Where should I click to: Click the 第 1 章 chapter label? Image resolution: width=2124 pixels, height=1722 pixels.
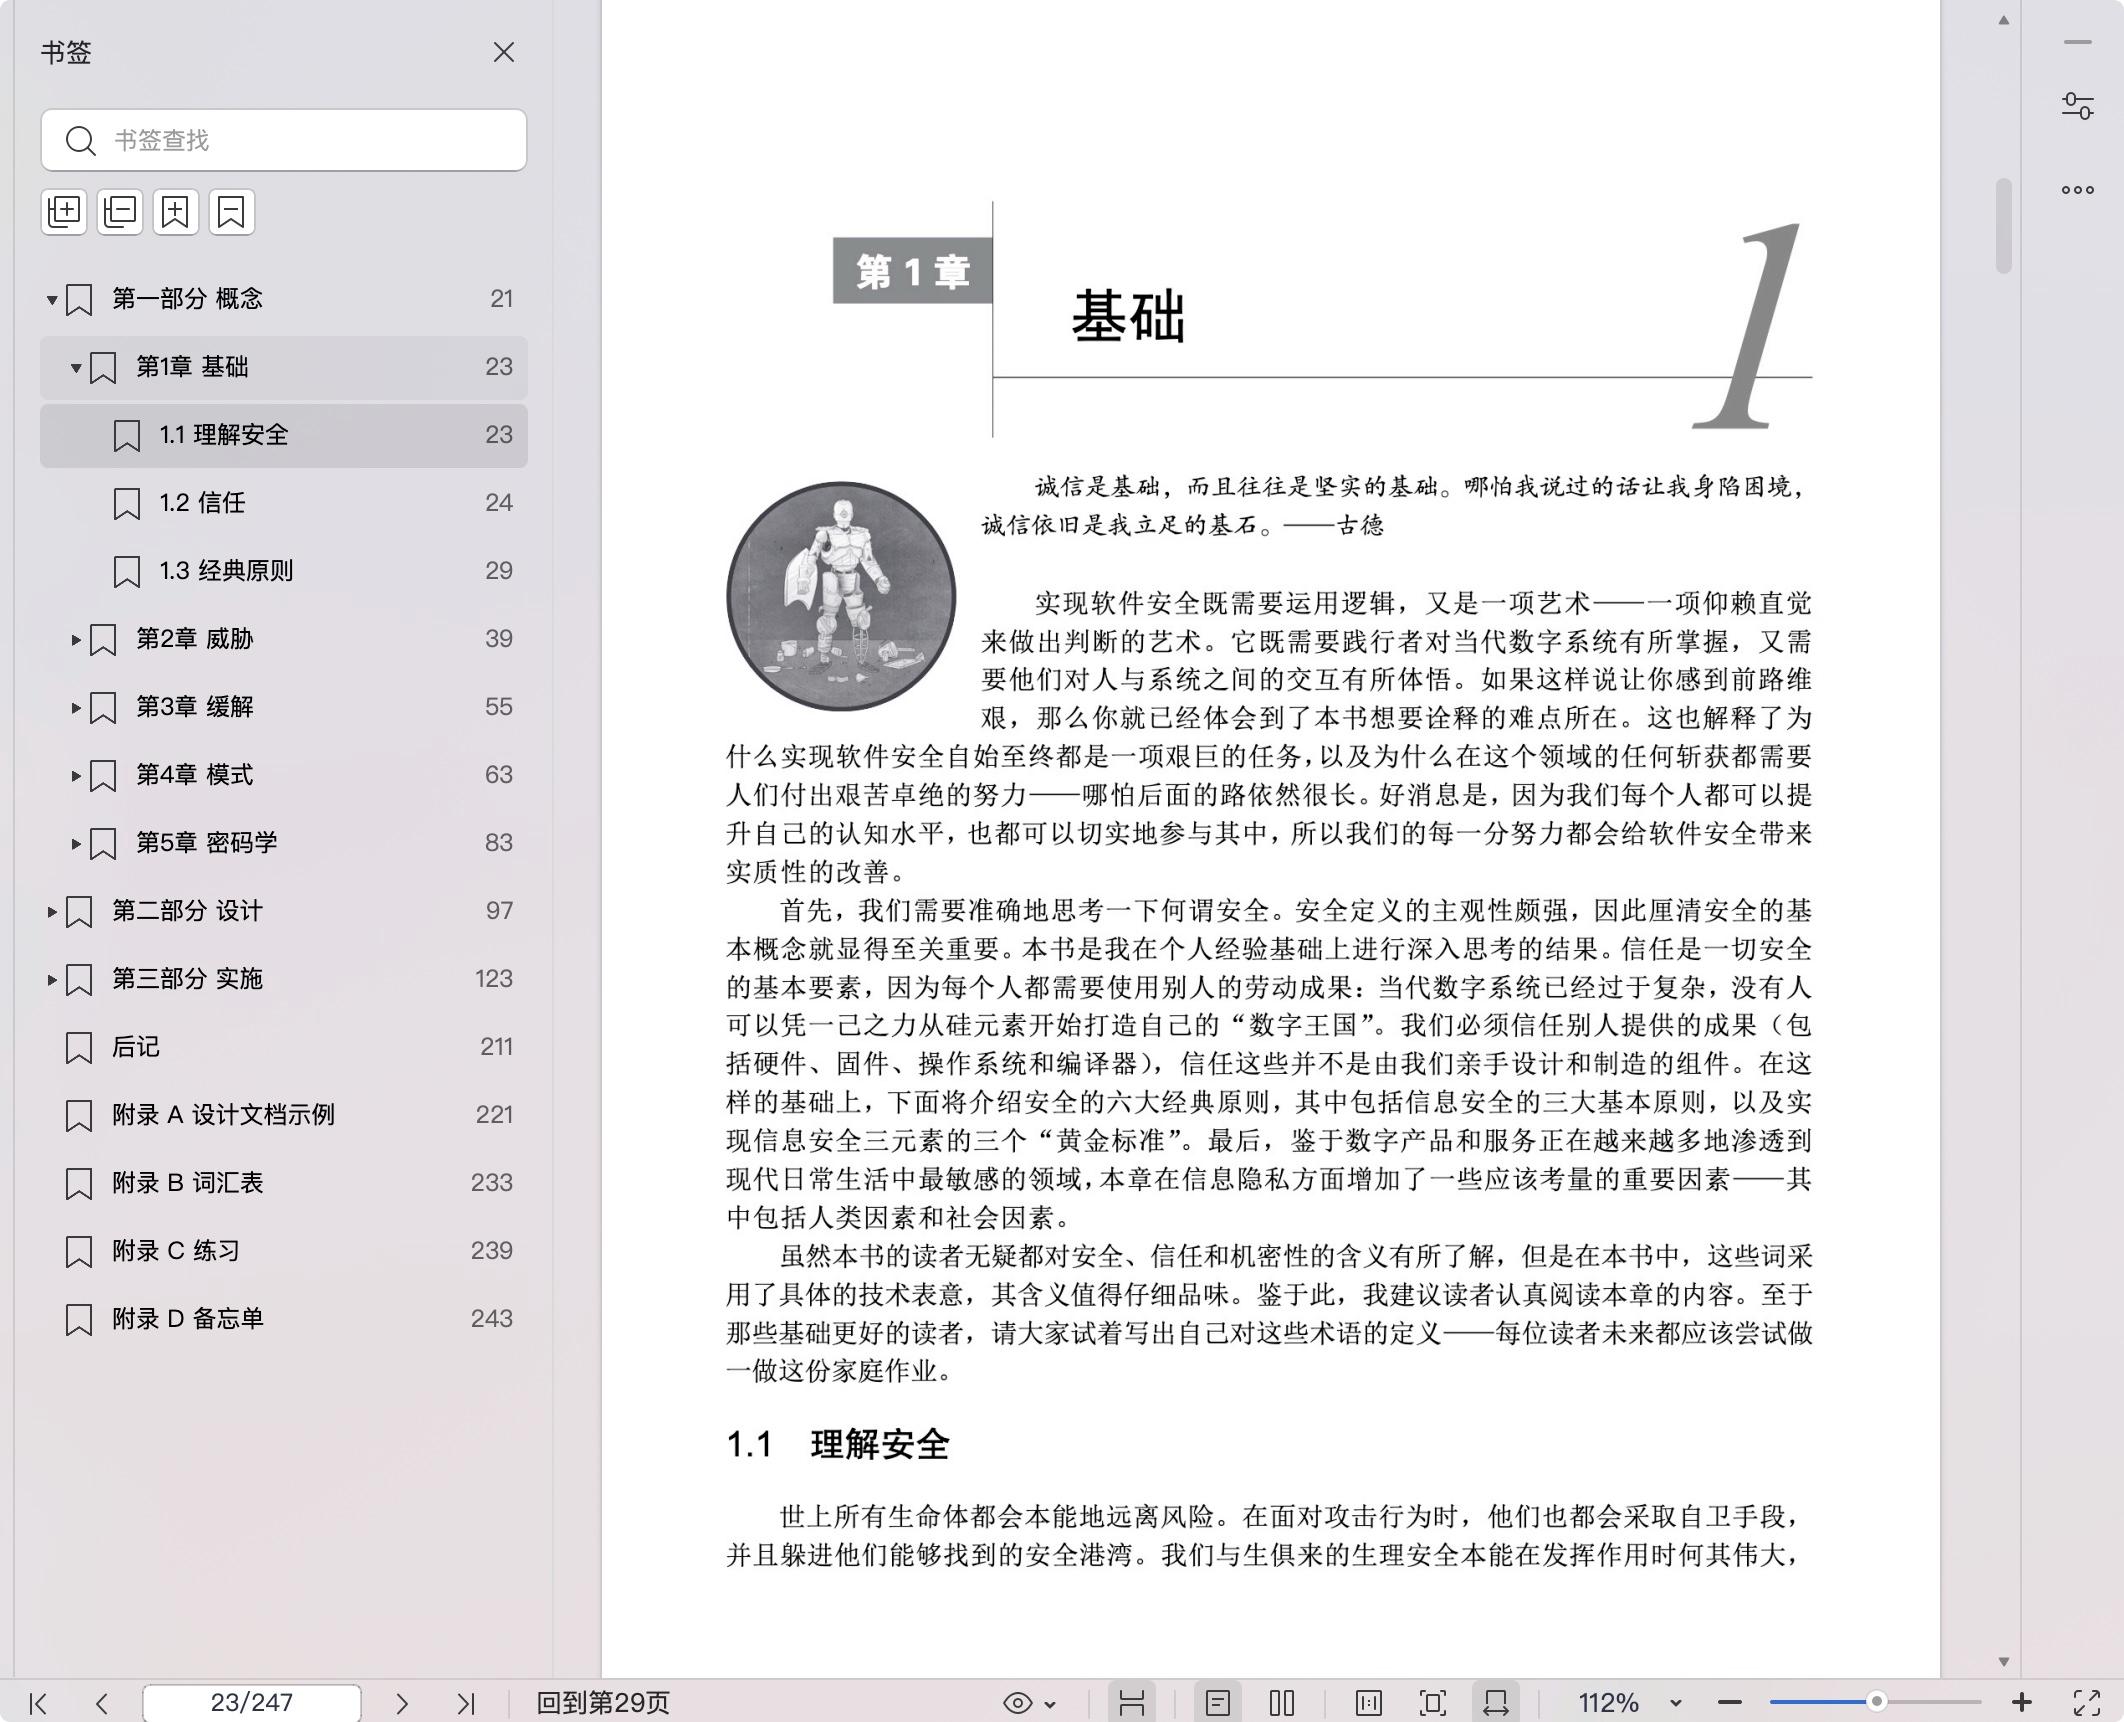913,271
